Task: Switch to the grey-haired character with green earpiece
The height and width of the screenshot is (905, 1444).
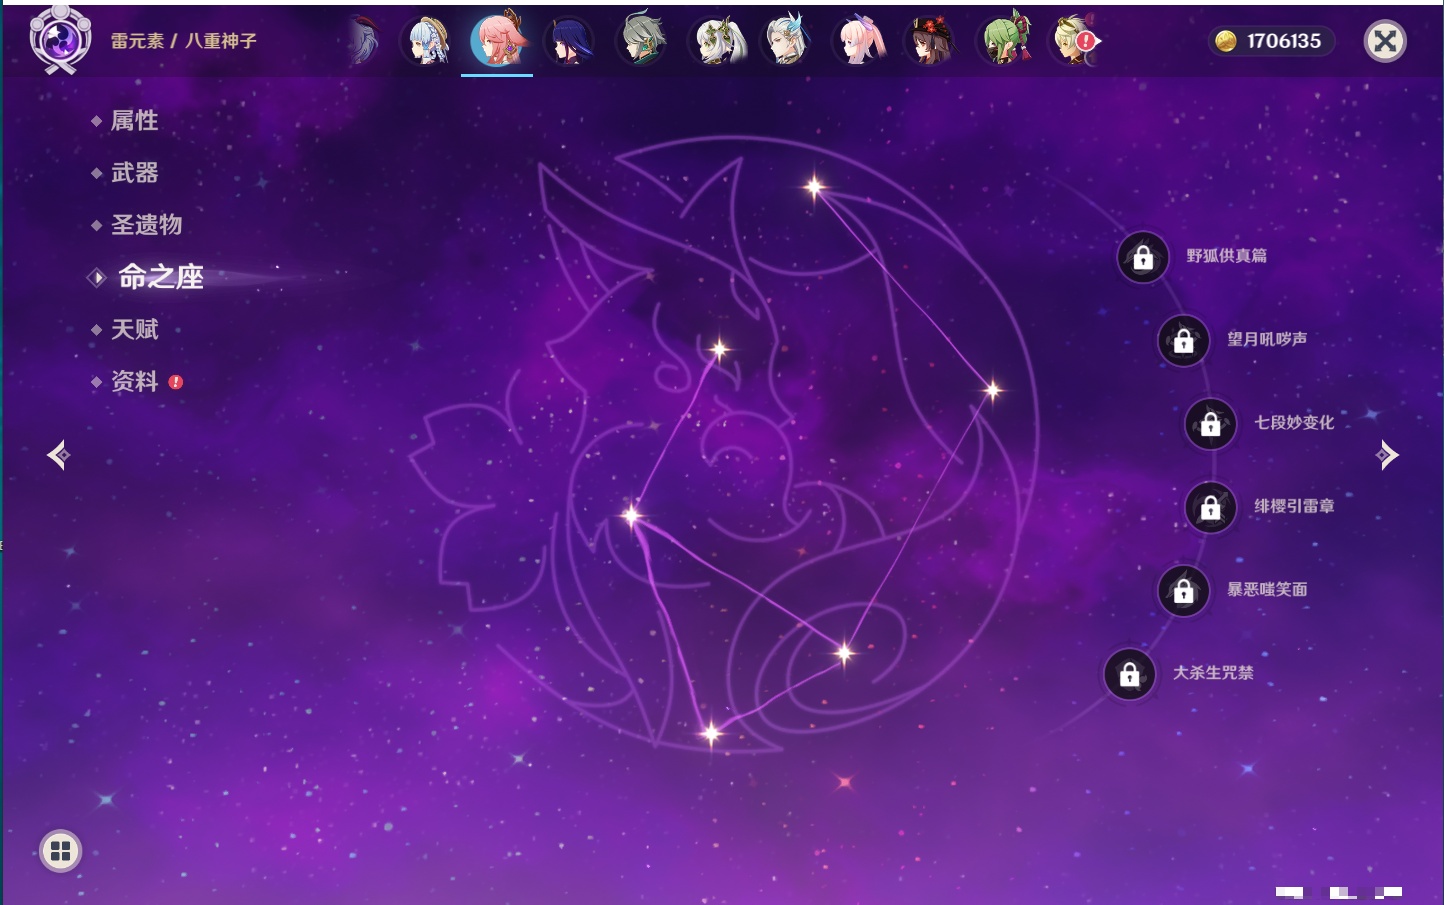Action: point(641,41)
